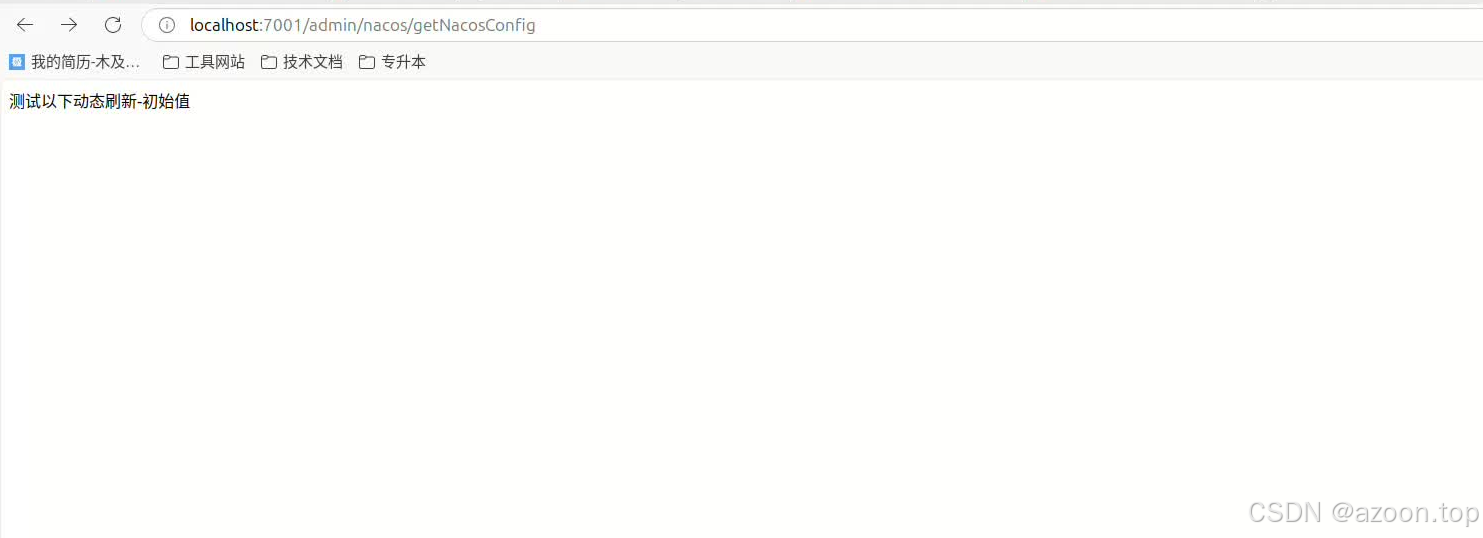Click the empty area of bookmarks bar
Viewport: 1483px width, 538px height.
click(950, 62)
